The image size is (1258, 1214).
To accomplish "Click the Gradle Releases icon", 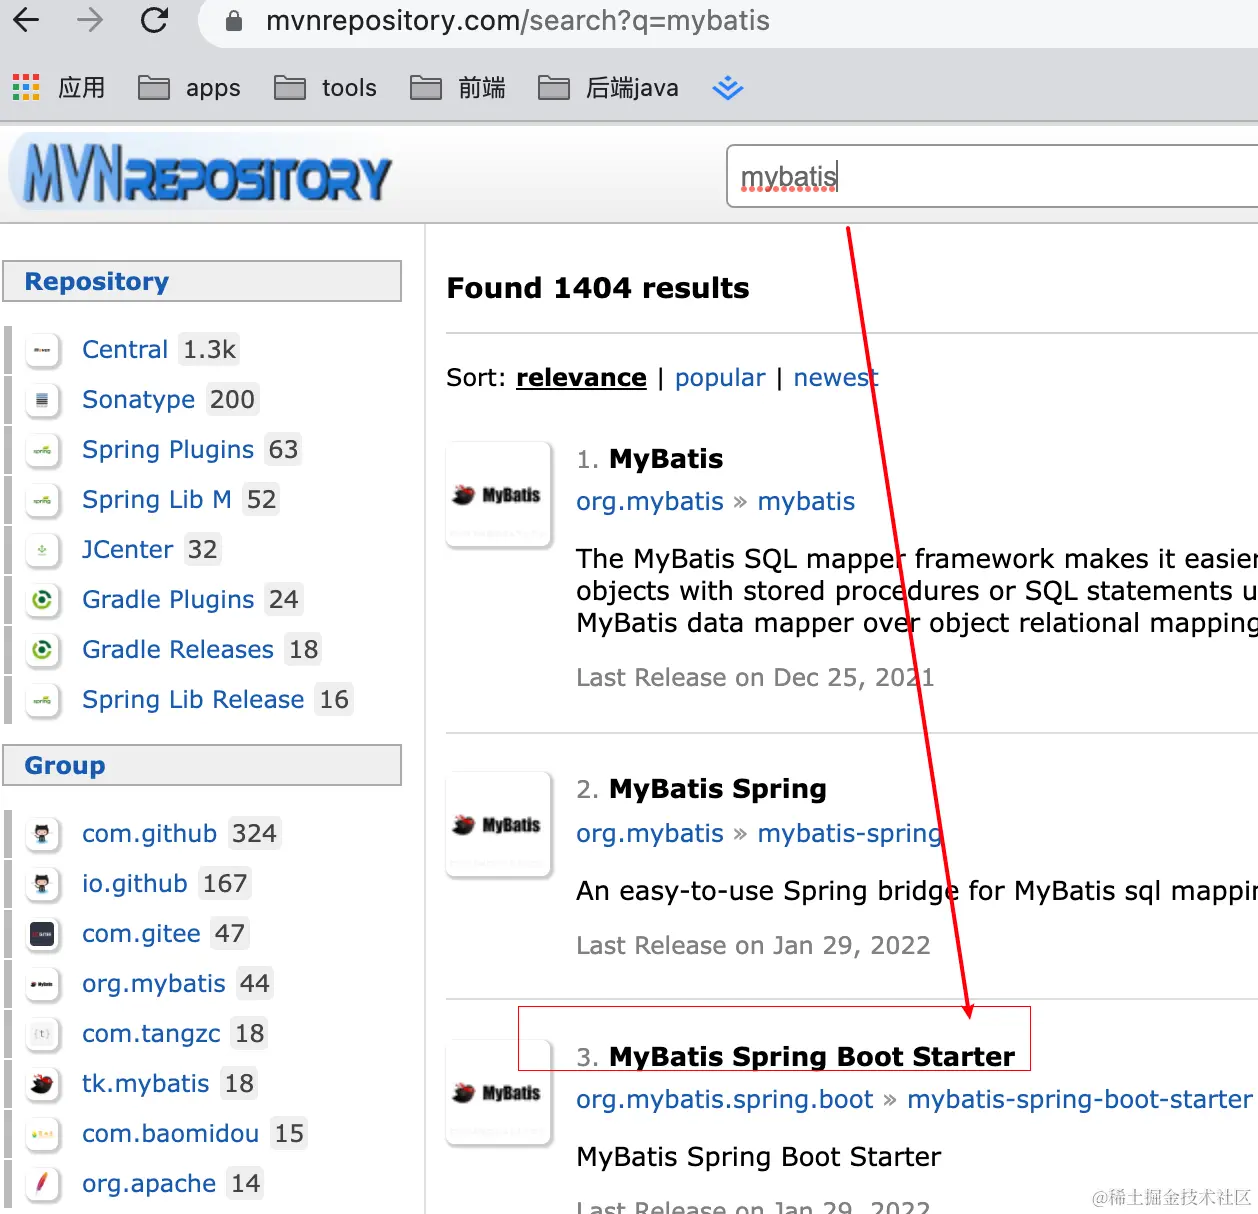I will point(42,650).
